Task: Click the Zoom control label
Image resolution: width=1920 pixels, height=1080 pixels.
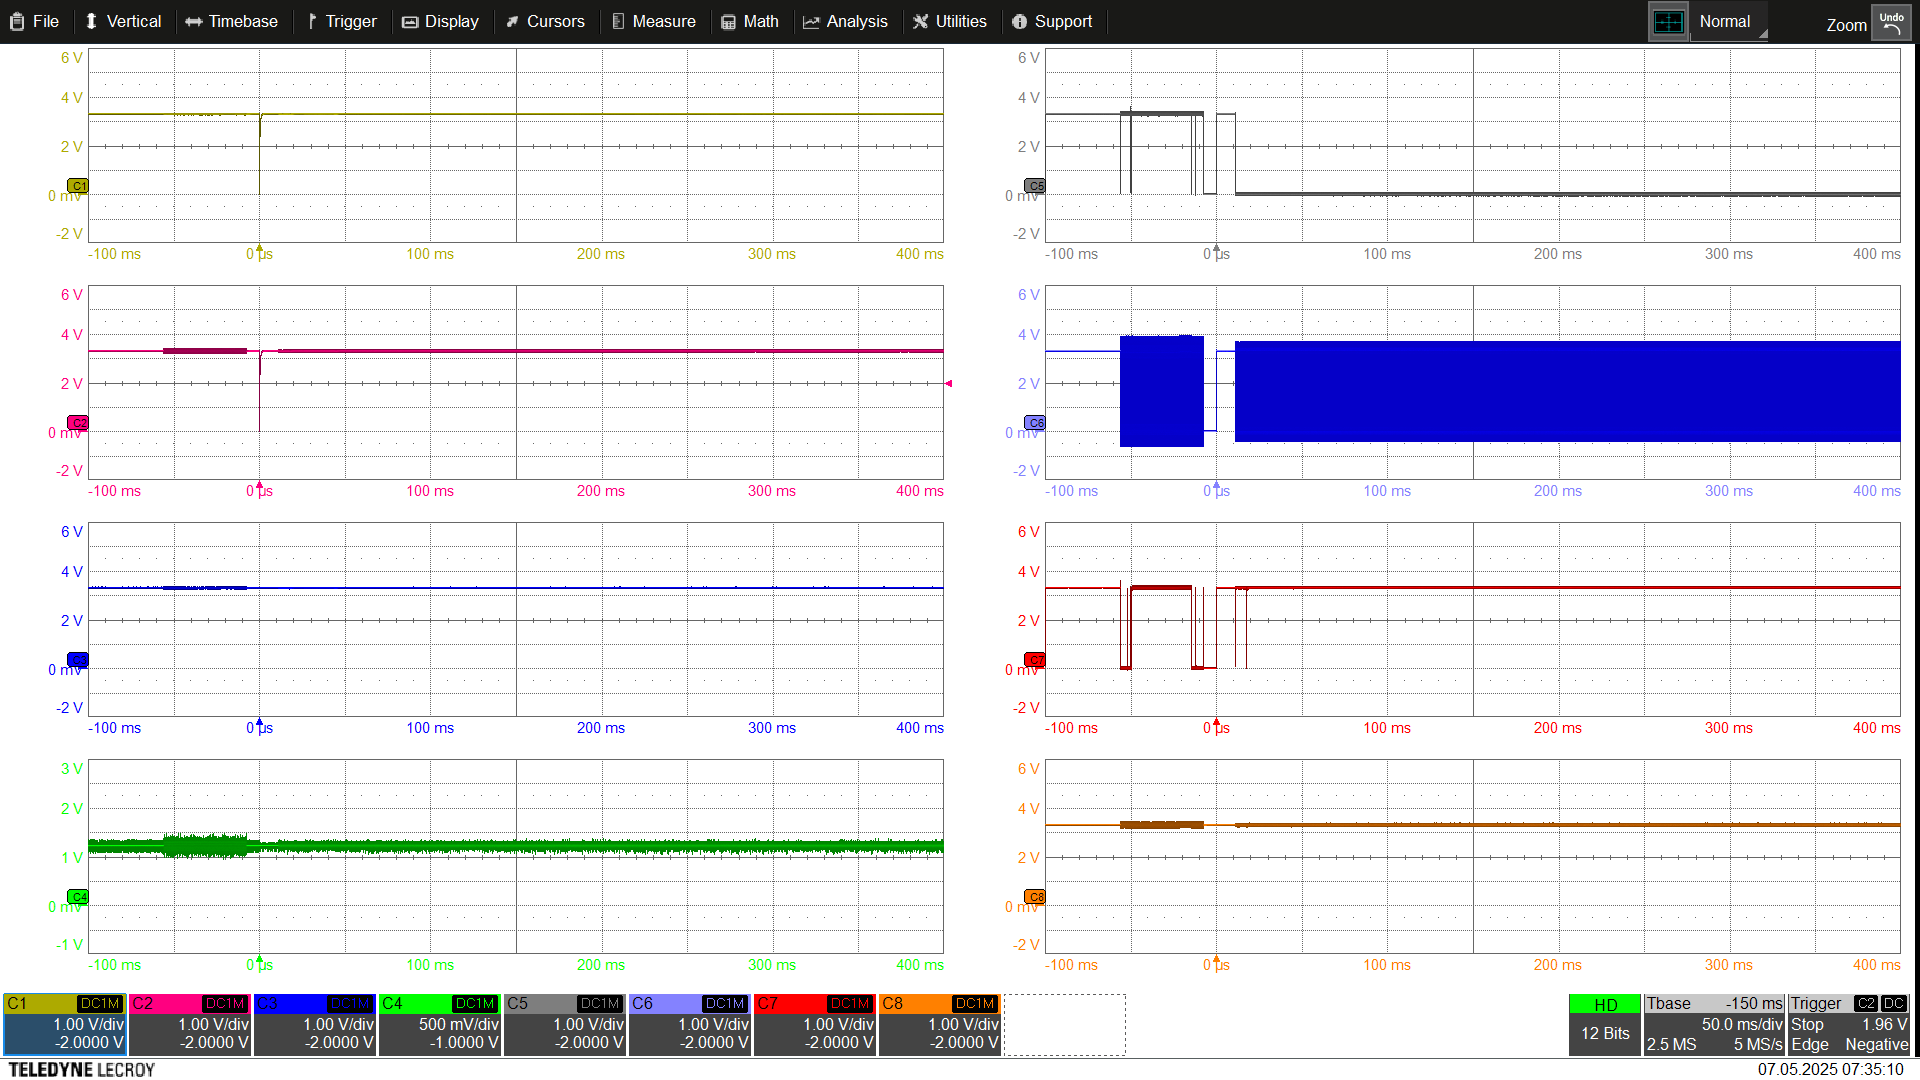Action: pyautogui.click(x=1846, y=25)
